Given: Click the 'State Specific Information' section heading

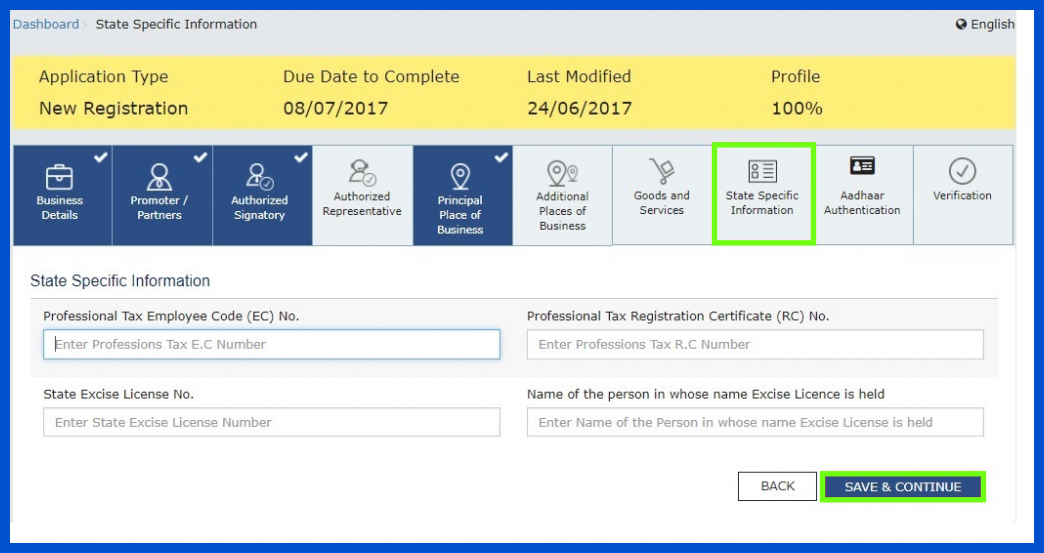Looking at the screenshot, I should click(x=120, y=281).
